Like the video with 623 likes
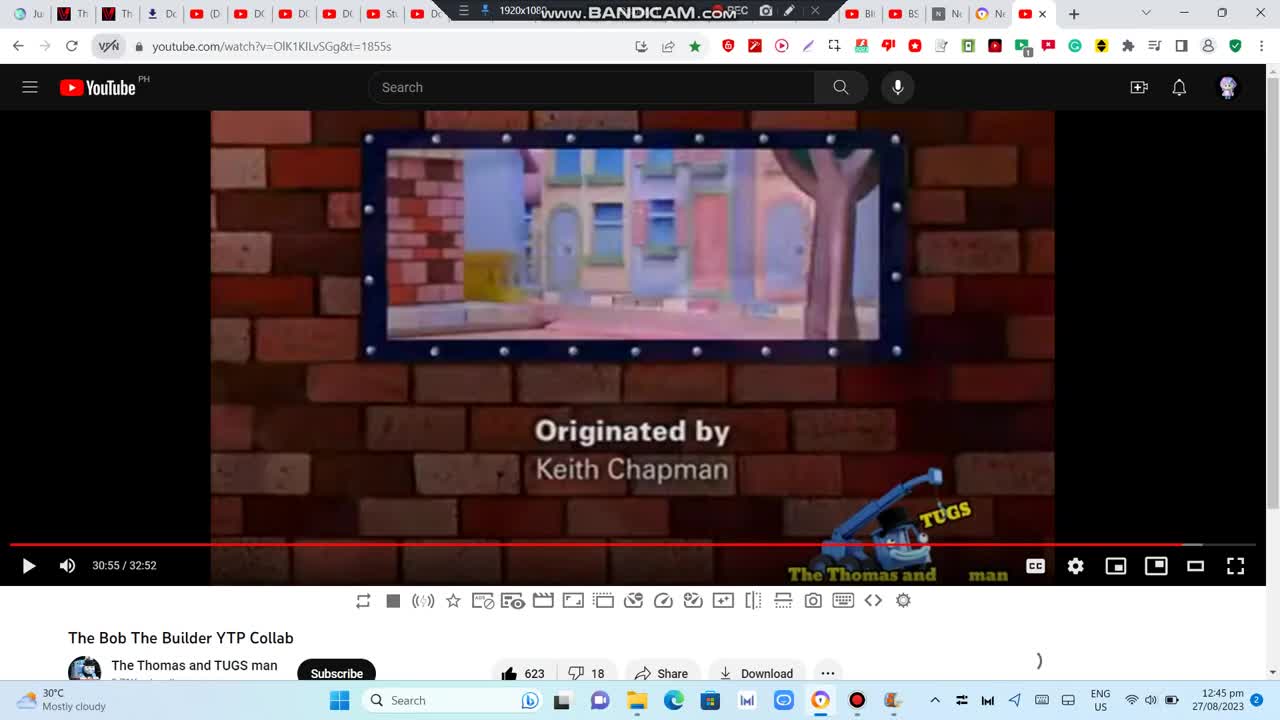Image resolution: width=1280 pixels, height=720 pixels. (523, 672)
